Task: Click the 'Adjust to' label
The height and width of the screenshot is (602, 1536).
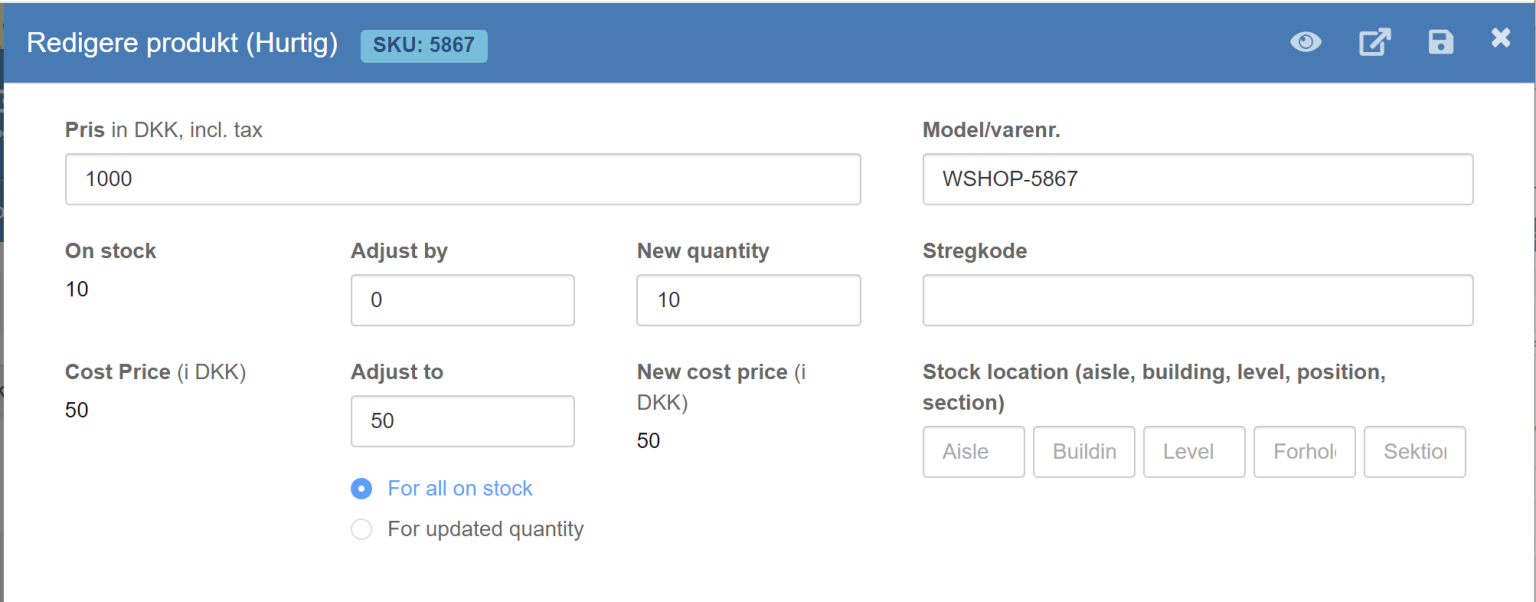Action: coord(397,372)
